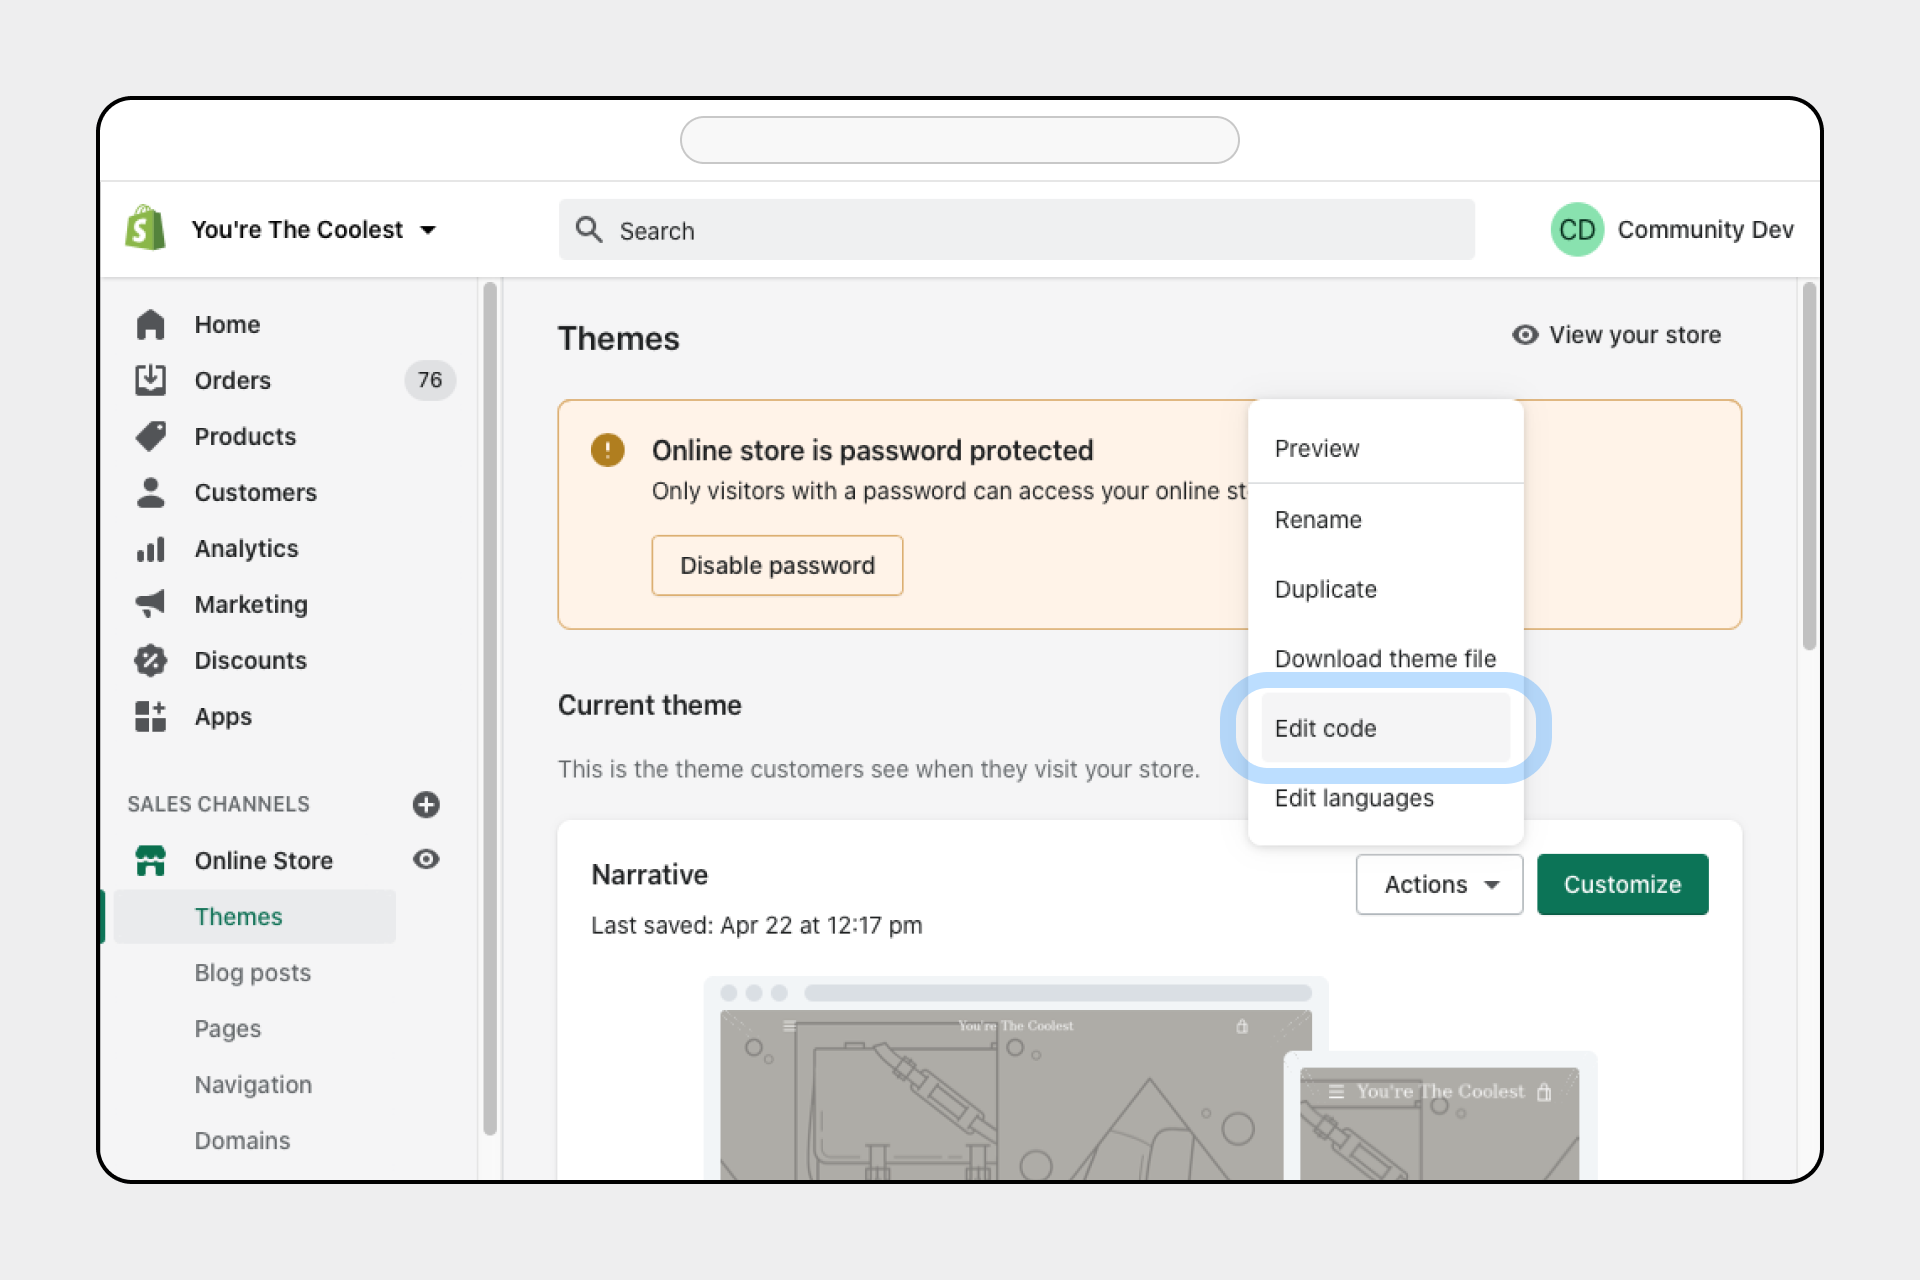Focus the Search input field
Image resolution: width=1920 pixels, height=1280 pixels.
[x=1016, y=229]
